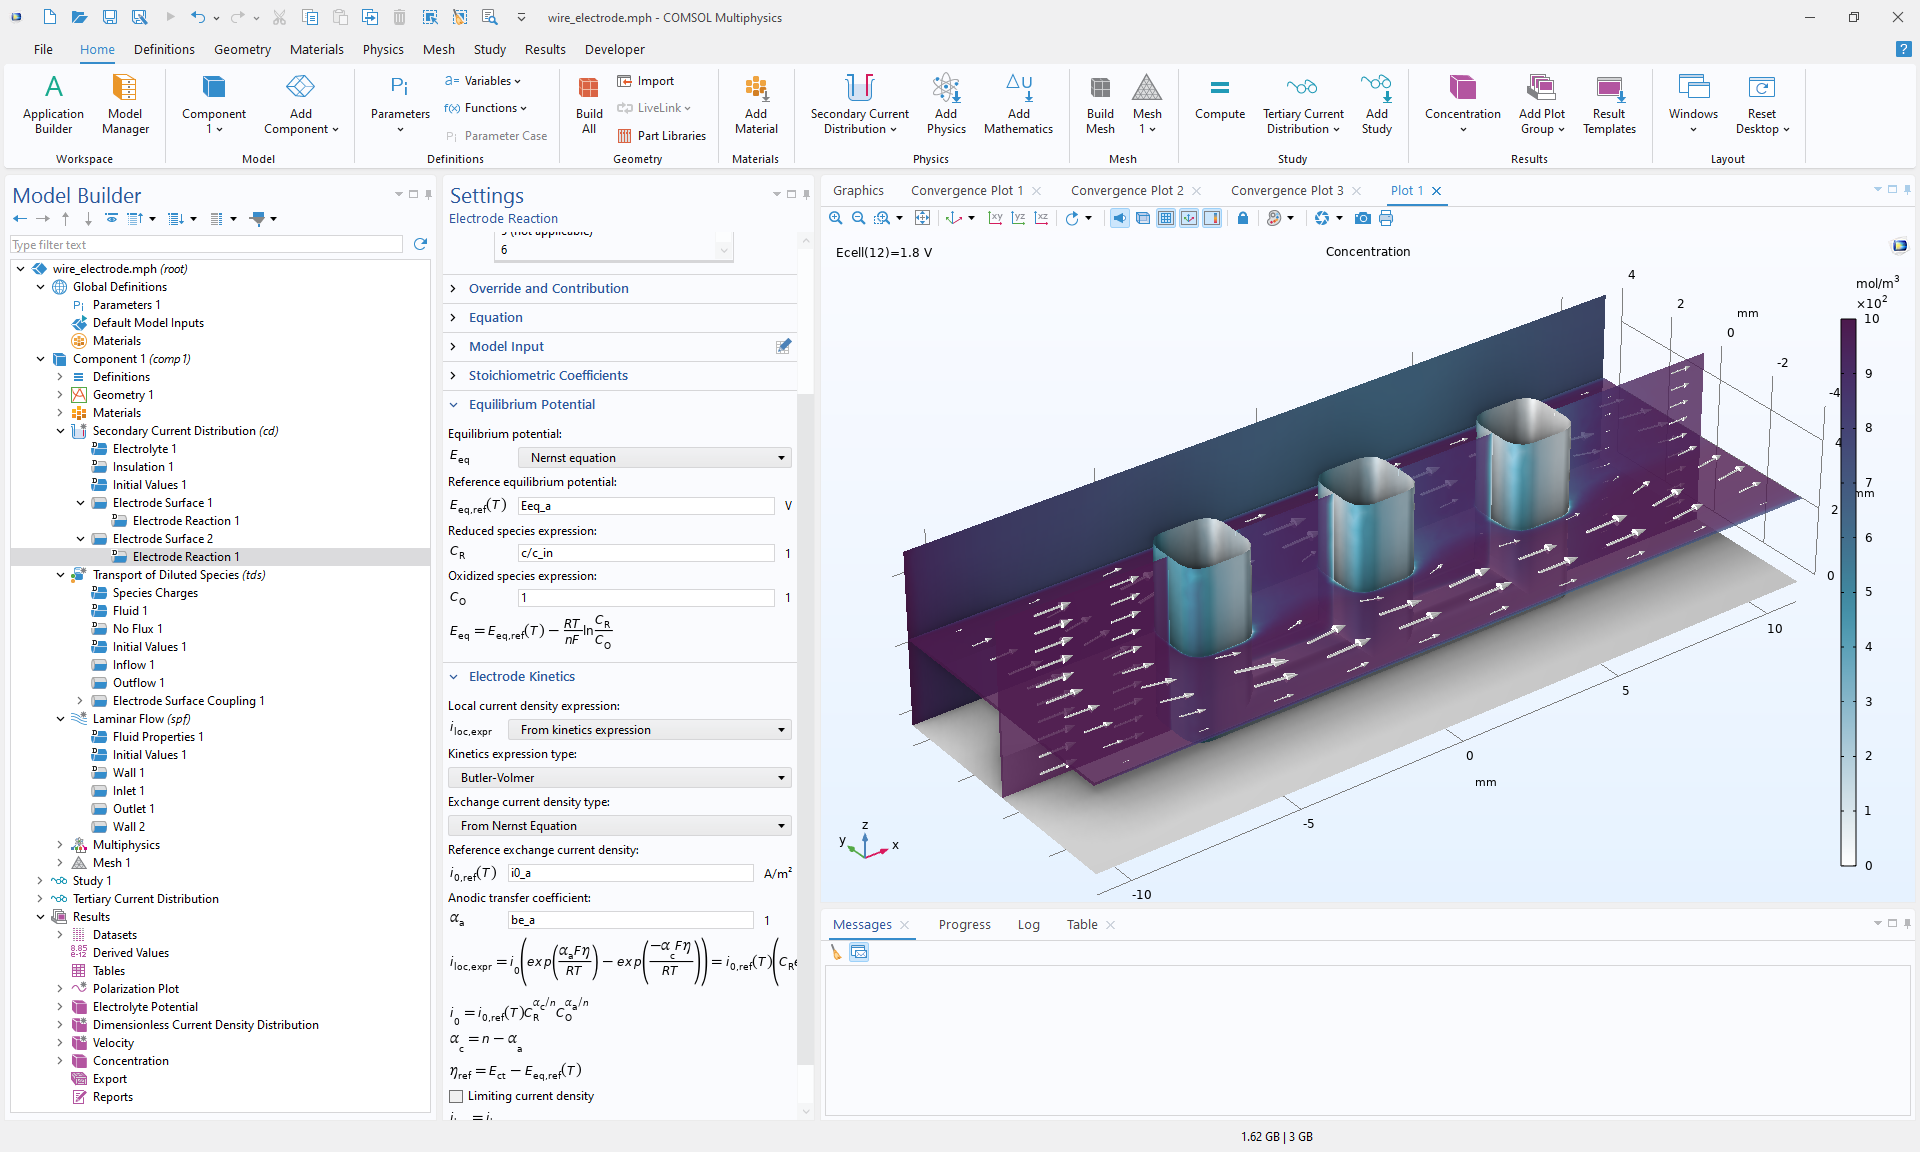1920x1152 pixels.
Task: Enable Limiting current density checkbox
Action: (x=456, y=1096)
